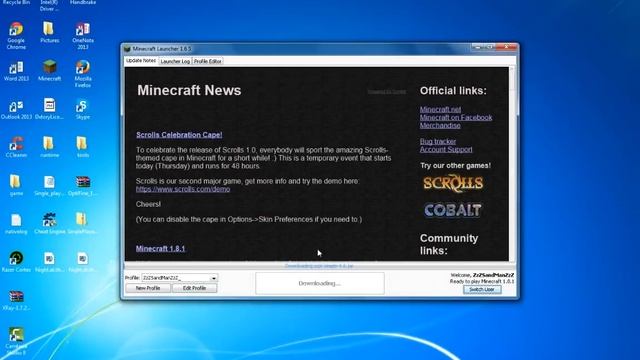The image size is (640, 360).
Task: Click the Downloading play button
Action: [320, 283]
